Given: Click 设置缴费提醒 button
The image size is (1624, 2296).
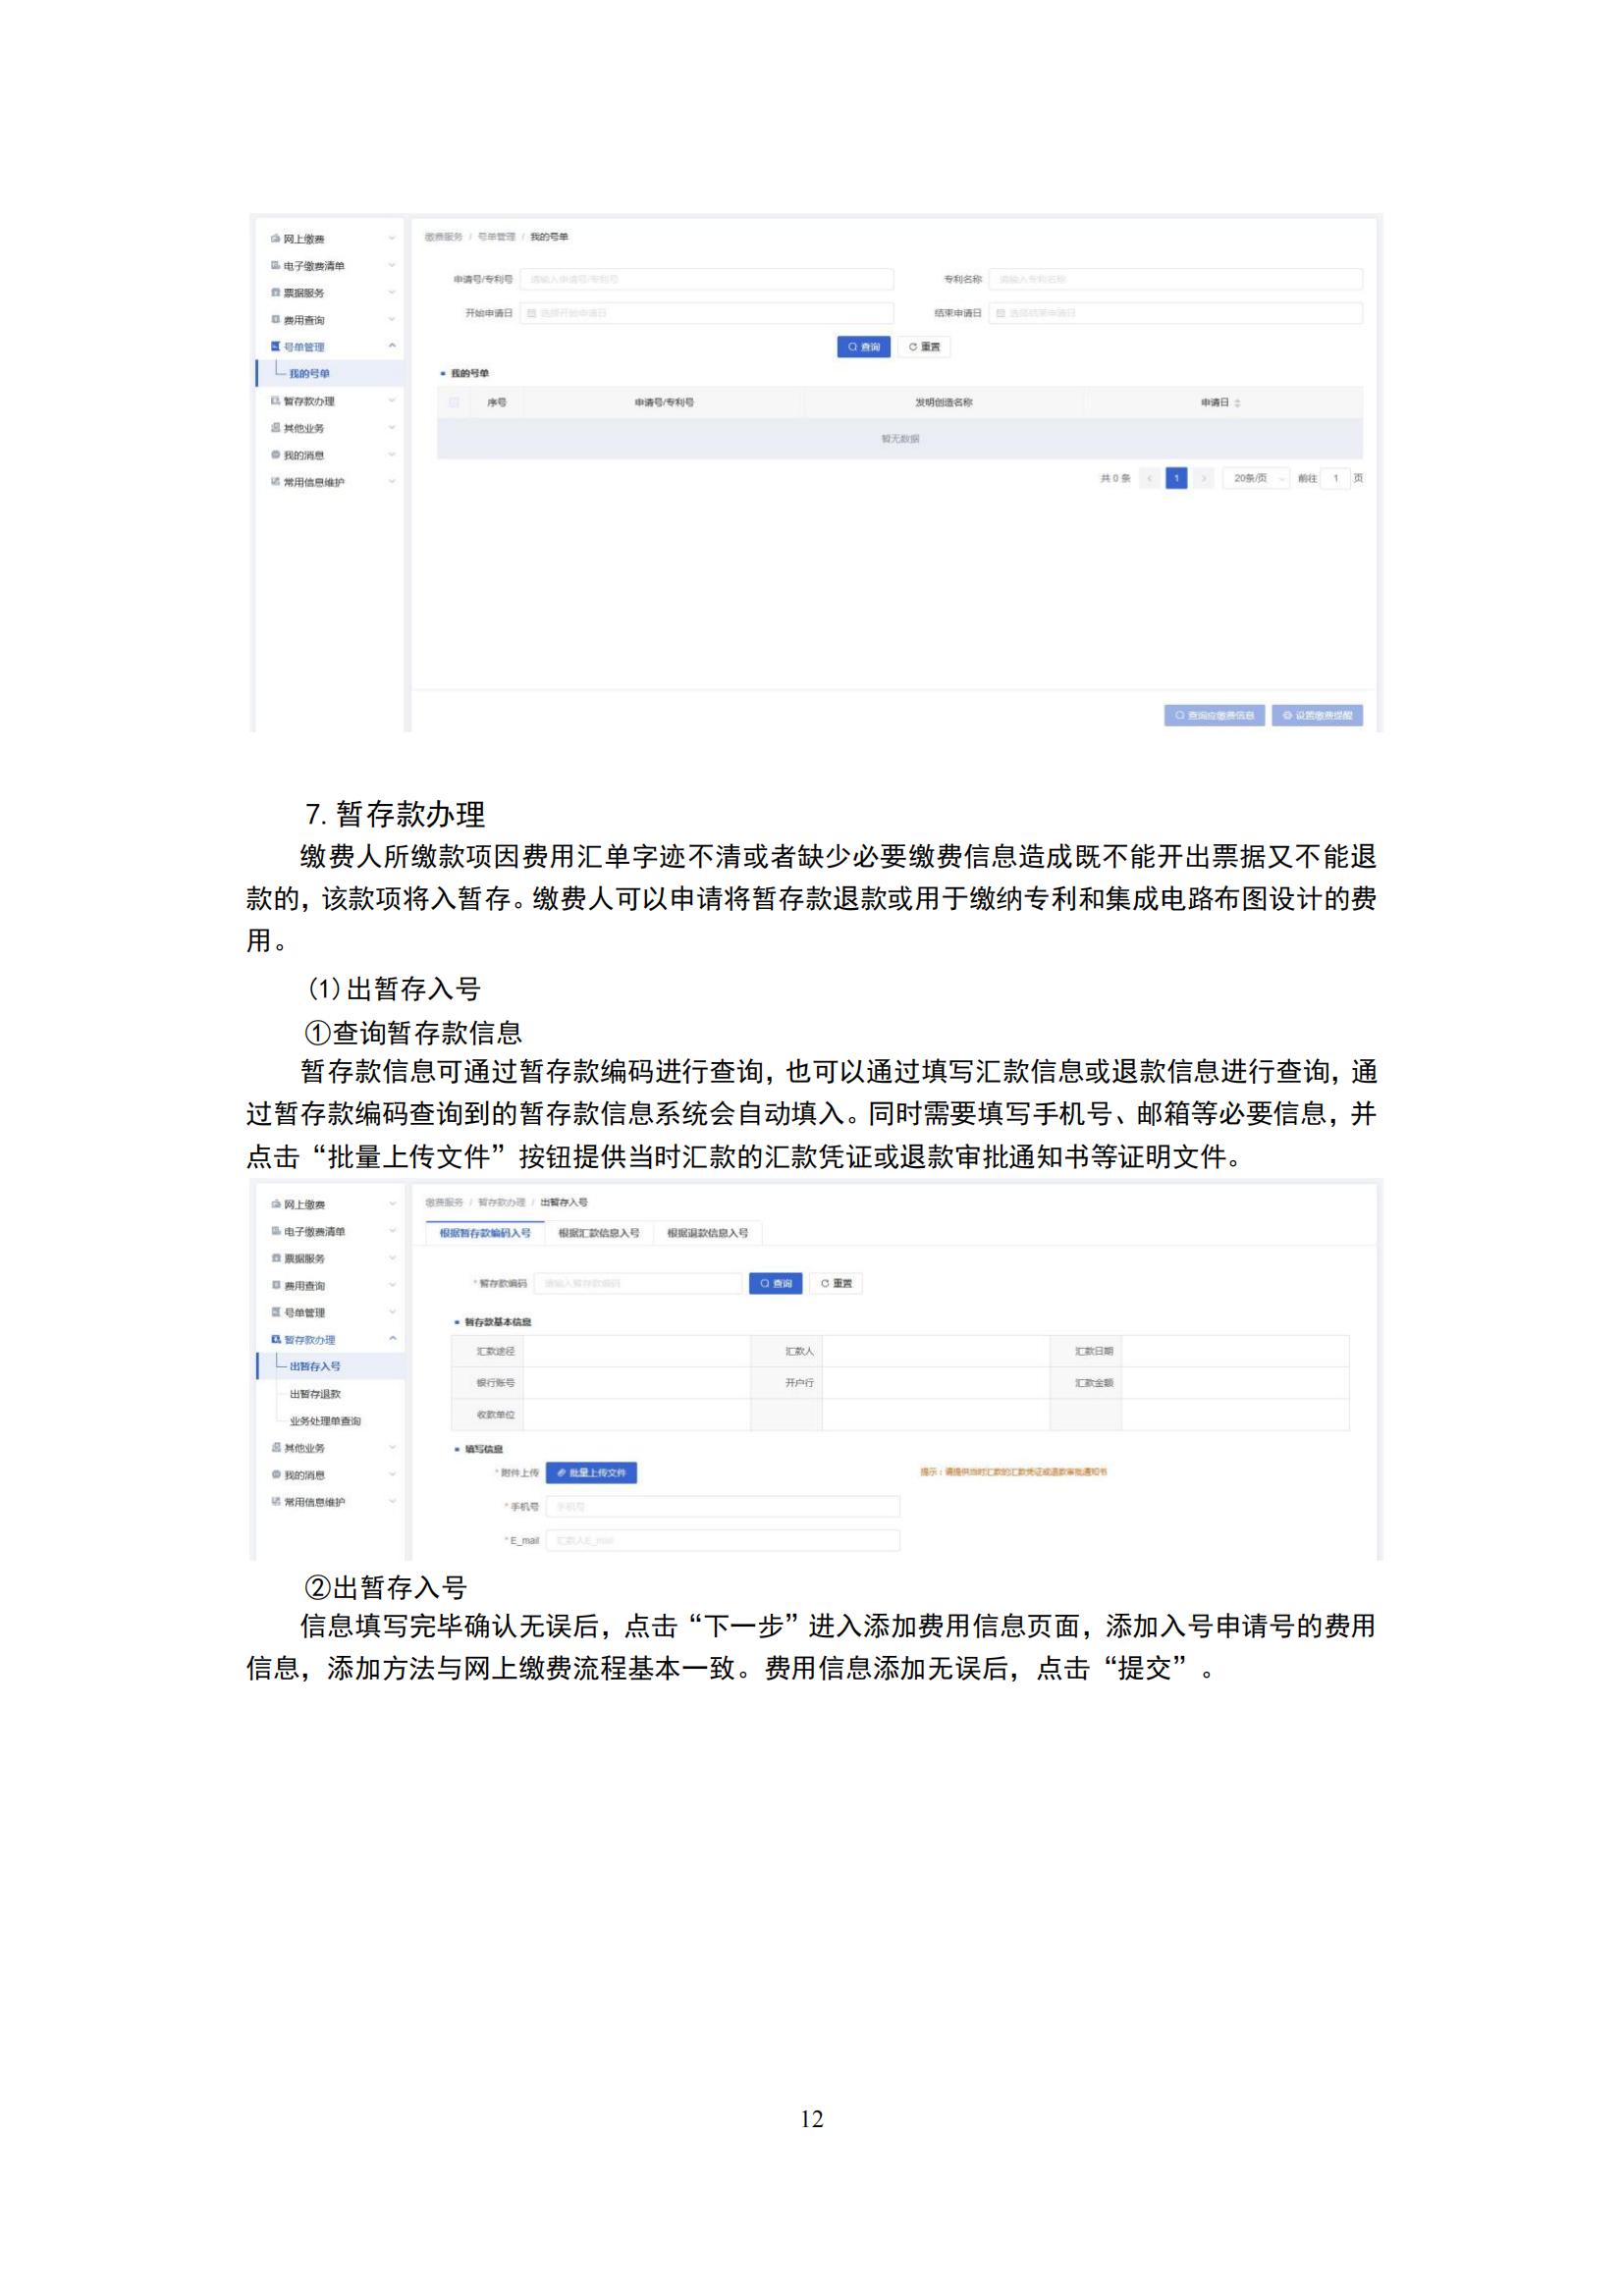Looking at the screenshot, I should click(x=1317, y=716).
